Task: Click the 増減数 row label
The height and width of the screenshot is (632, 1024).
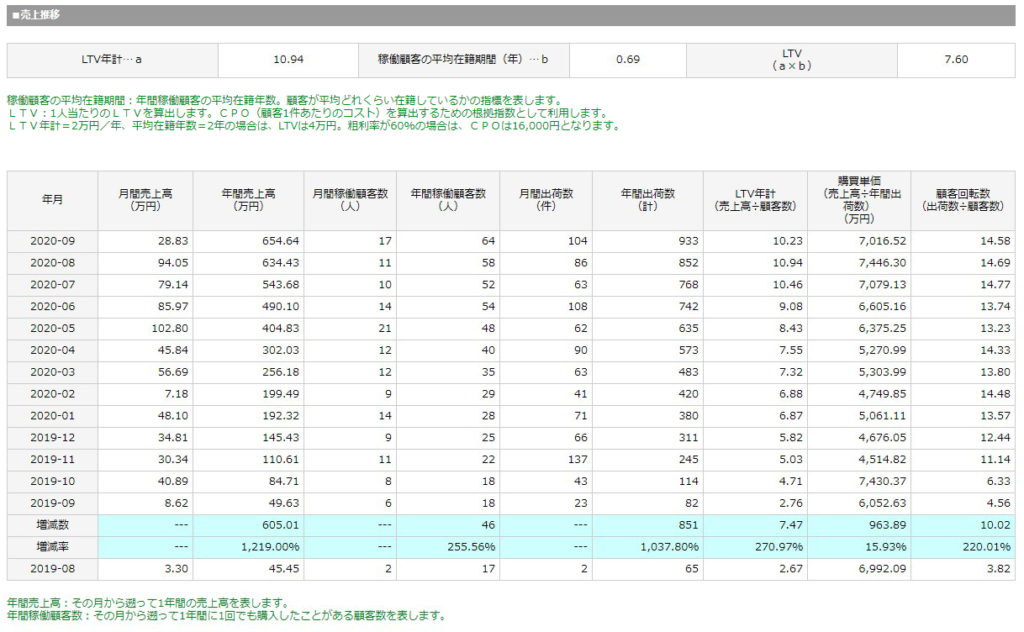Action: [53, 525]
